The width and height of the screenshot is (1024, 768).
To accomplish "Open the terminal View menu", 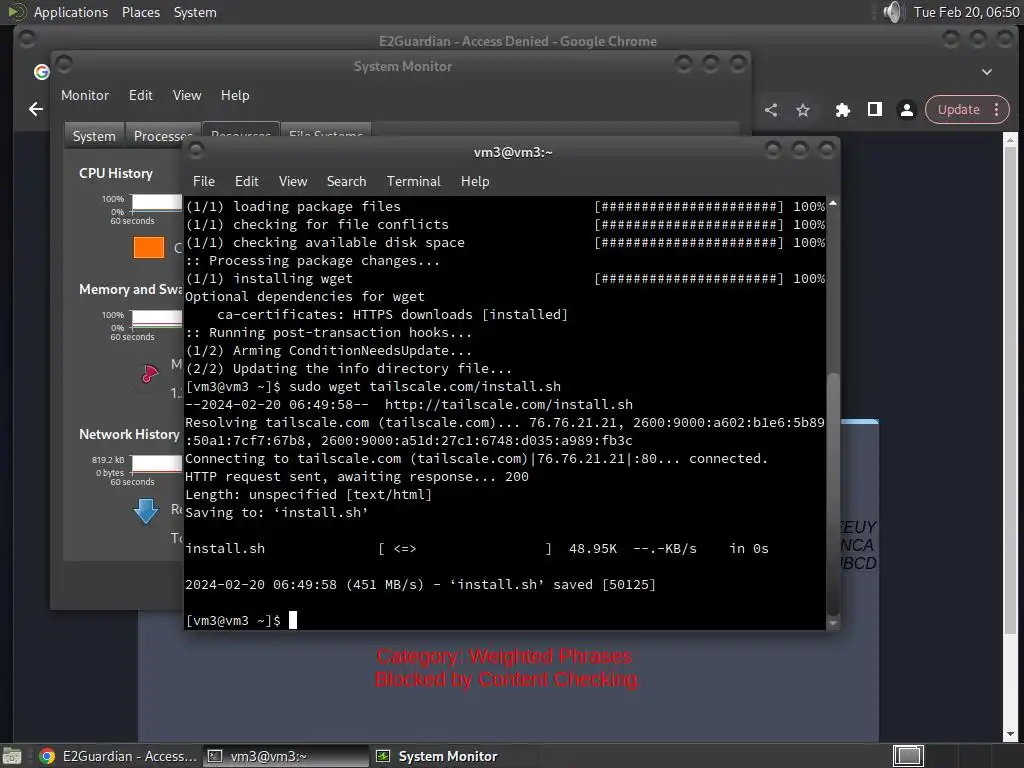I will pos(293,182).
